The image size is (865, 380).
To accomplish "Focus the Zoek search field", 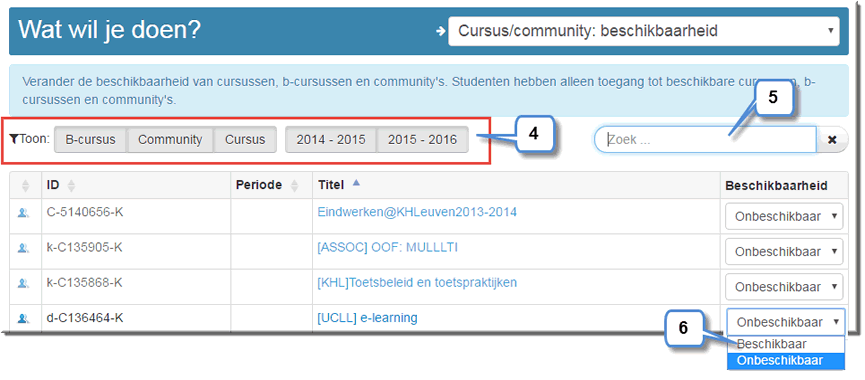I will click(x=705, y=140).
